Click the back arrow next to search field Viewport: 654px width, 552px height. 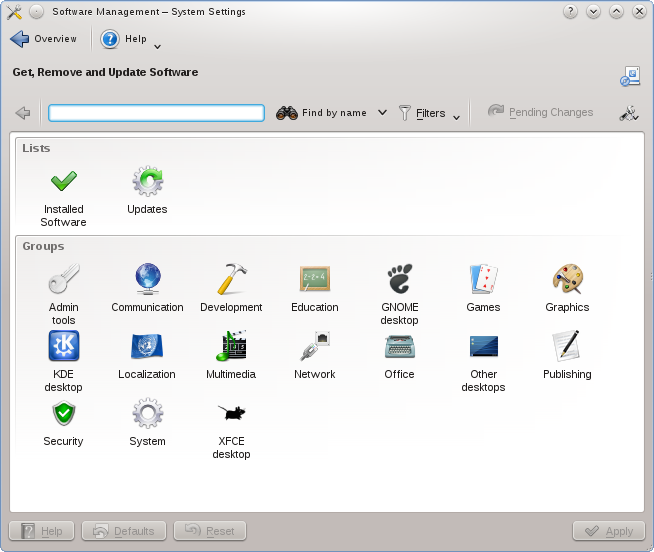pos(23,113)
